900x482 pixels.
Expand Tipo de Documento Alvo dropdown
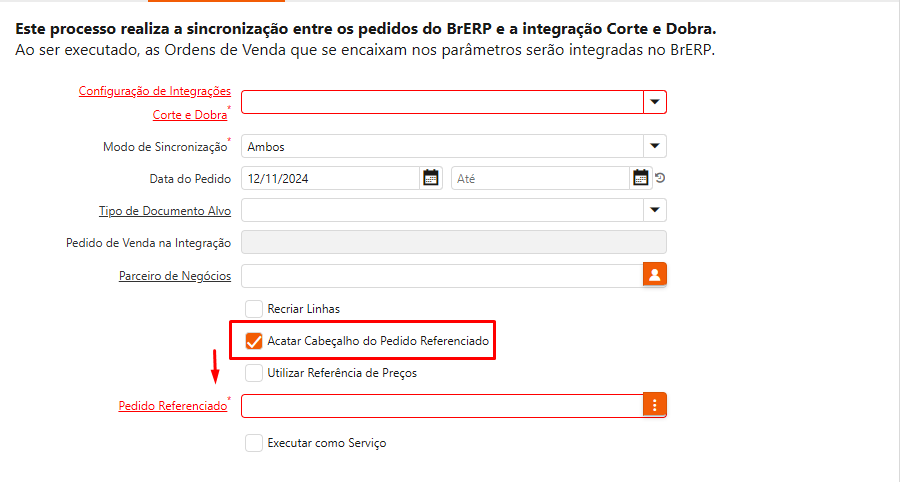655,210
